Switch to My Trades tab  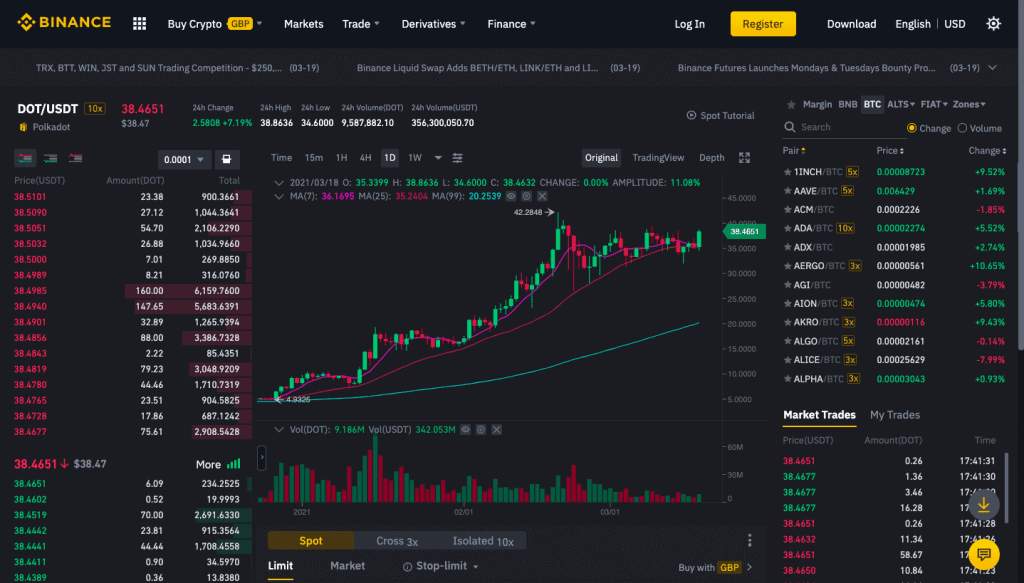[895, 415]
